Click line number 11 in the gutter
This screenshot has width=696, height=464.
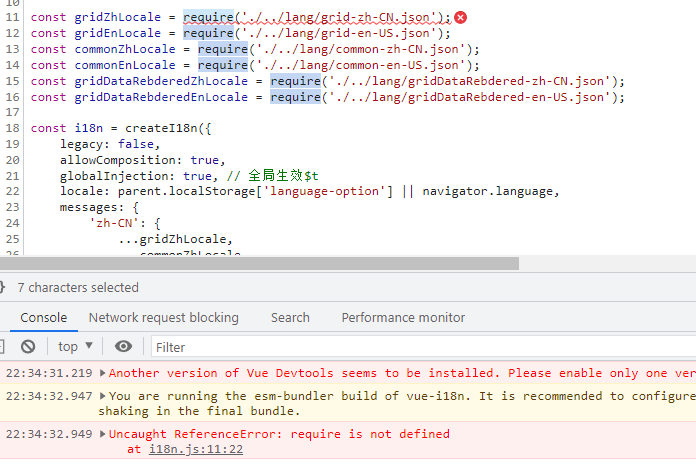[12, 17]
